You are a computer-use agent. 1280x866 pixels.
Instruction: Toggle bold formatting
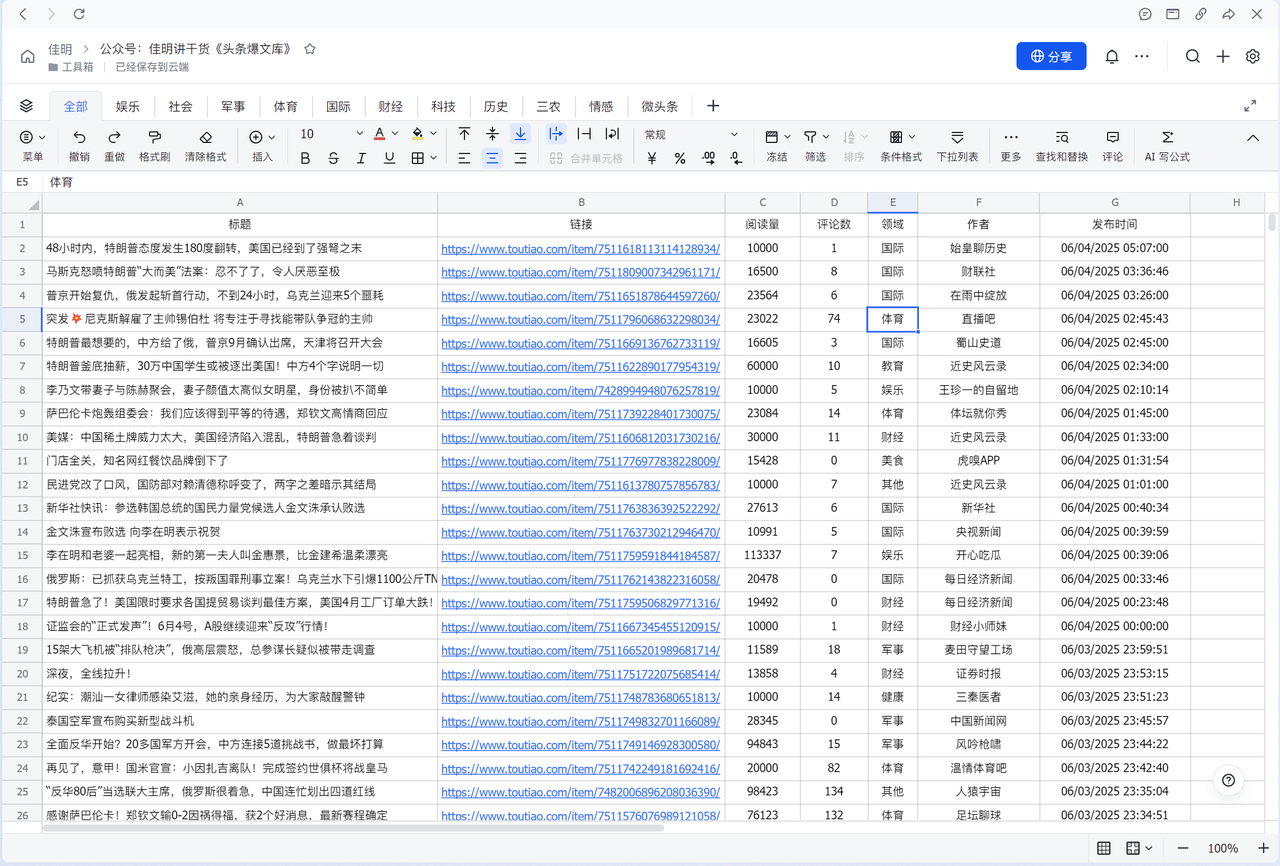click(x=305, y=158)
